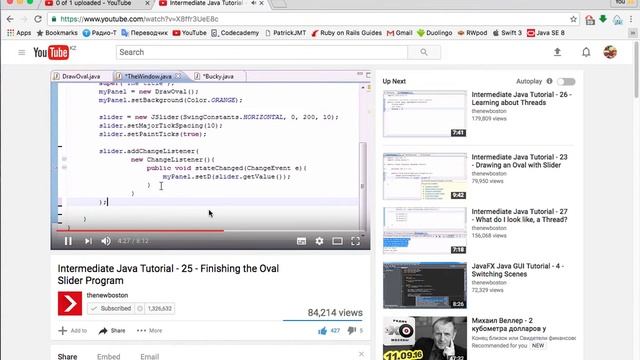Enter fullscreen video mode
The image size is (640, 360).
coord(356,241)
